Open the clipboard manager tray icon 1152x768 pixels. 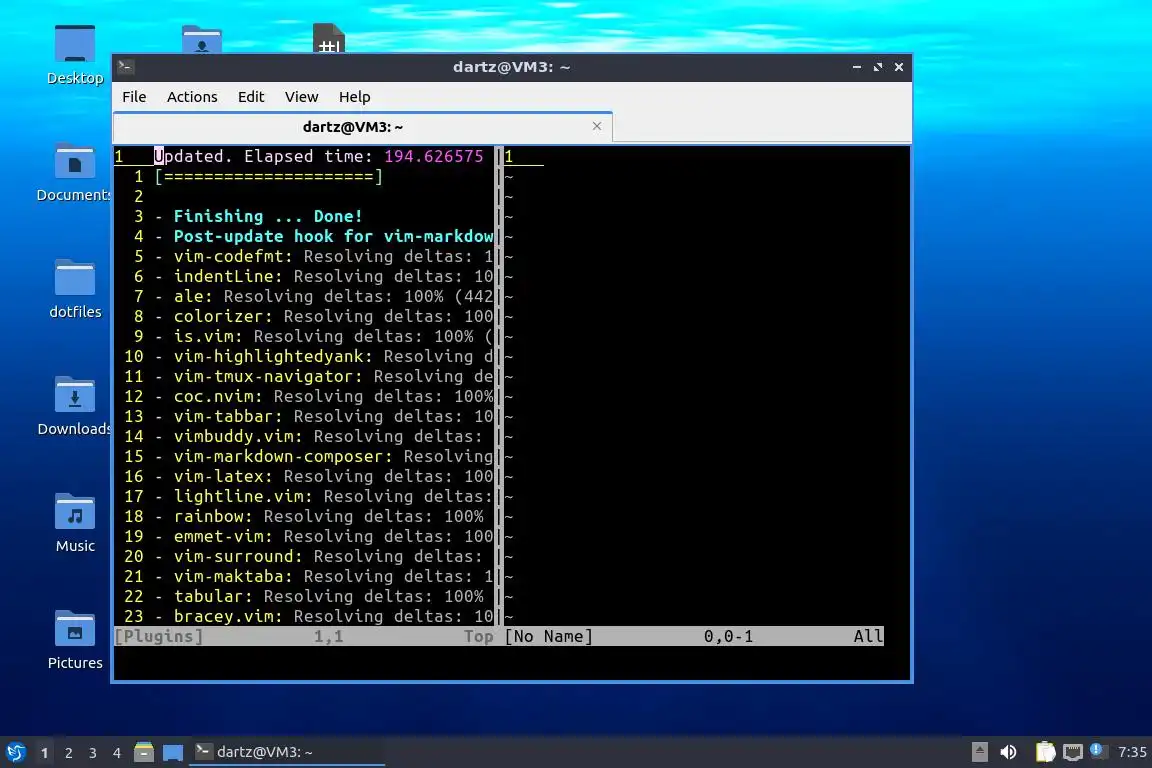1045,752
